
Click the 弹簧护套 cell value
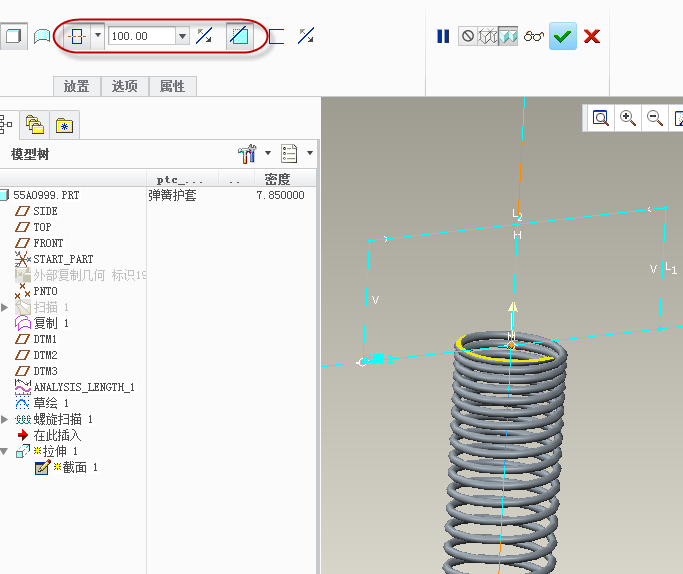pyautogui.click(x=172, y=195)
